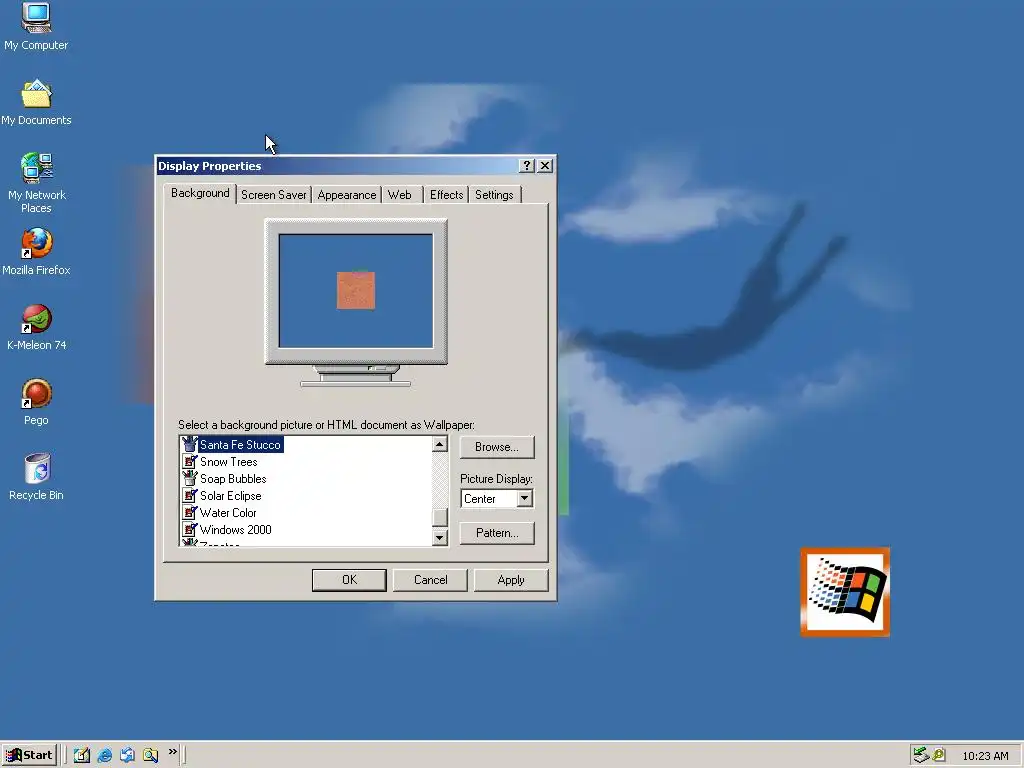The height and width of the screenshot is (768, 1024).
Task: Select Santa Fe Stucco wallpaper
Action: coord(240,445)
